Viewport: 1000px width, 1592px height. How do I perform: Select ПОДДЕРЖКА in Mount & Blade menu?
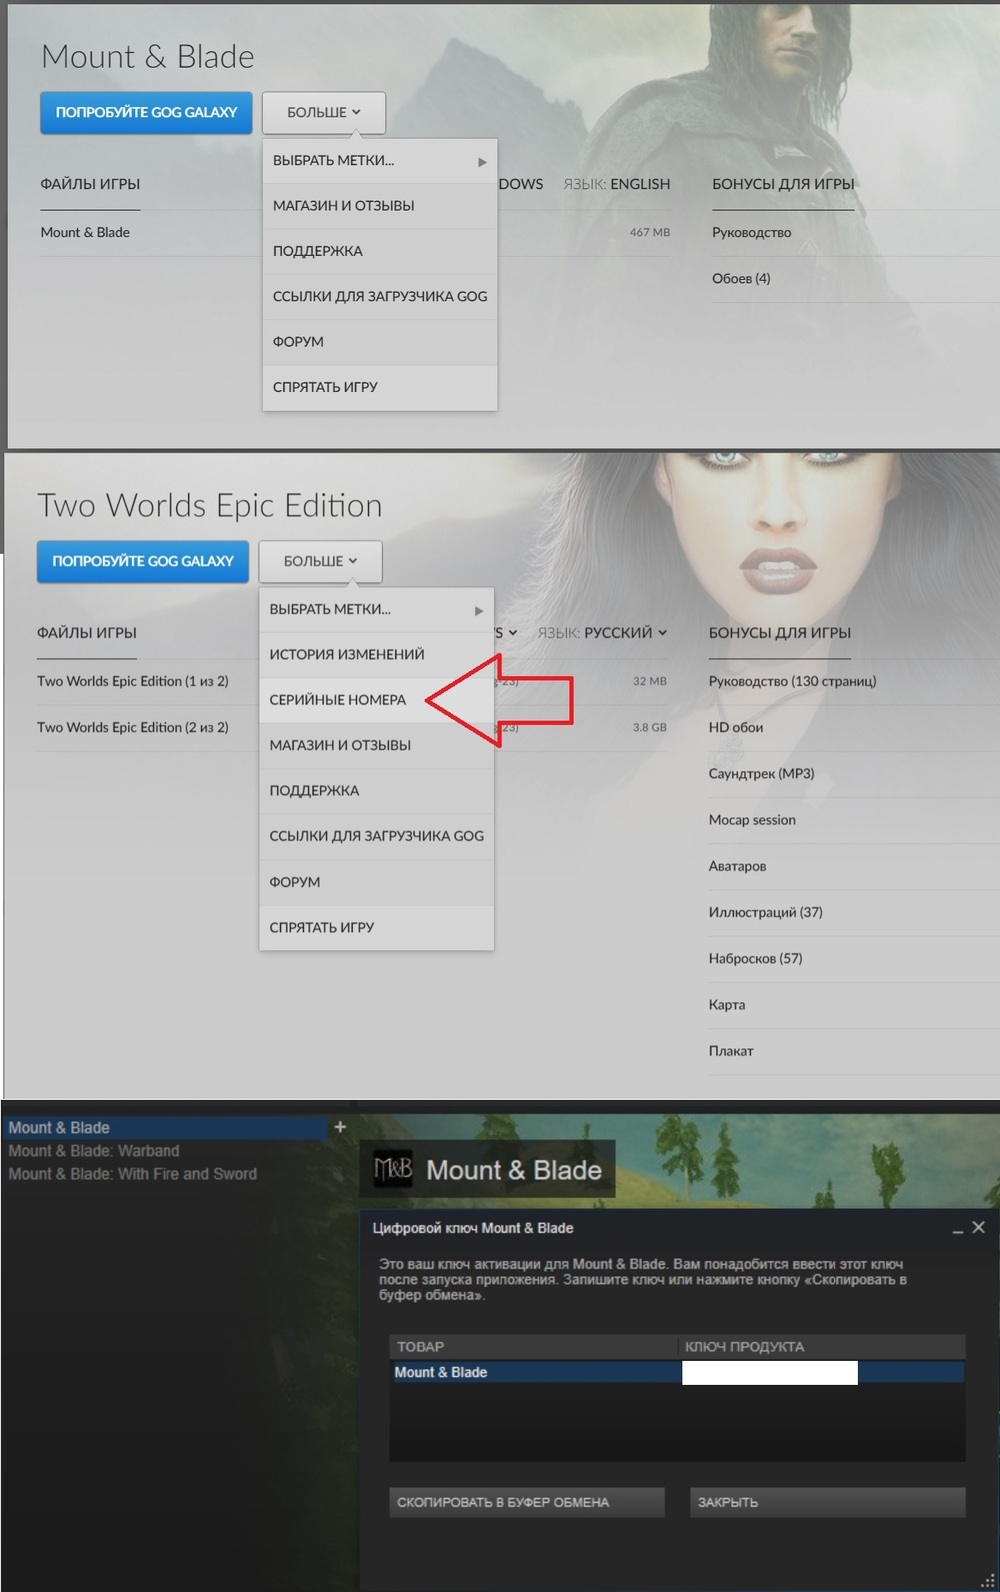380,251
